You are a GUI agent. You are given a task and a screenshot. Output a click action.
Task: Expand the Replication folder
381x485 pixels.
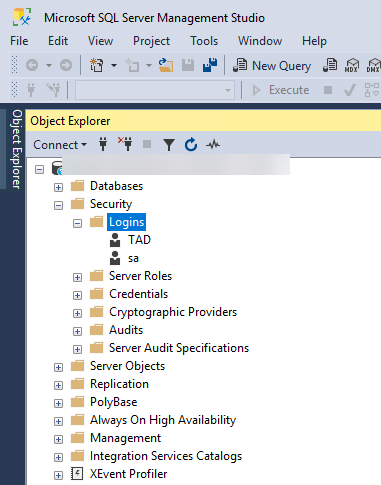(58, 385)
